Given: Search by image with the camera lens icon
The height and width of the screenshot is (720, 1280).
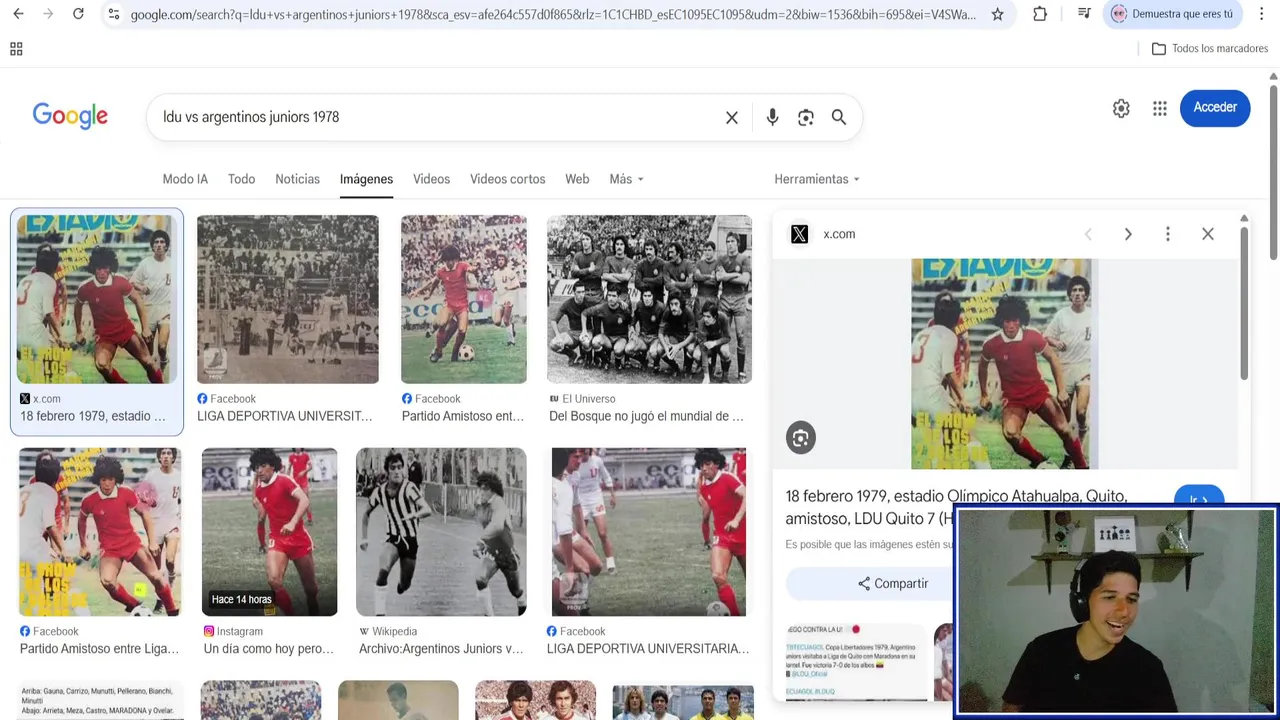Looking at the screenshot, I should pyautogui.click(x=806, y=118).
